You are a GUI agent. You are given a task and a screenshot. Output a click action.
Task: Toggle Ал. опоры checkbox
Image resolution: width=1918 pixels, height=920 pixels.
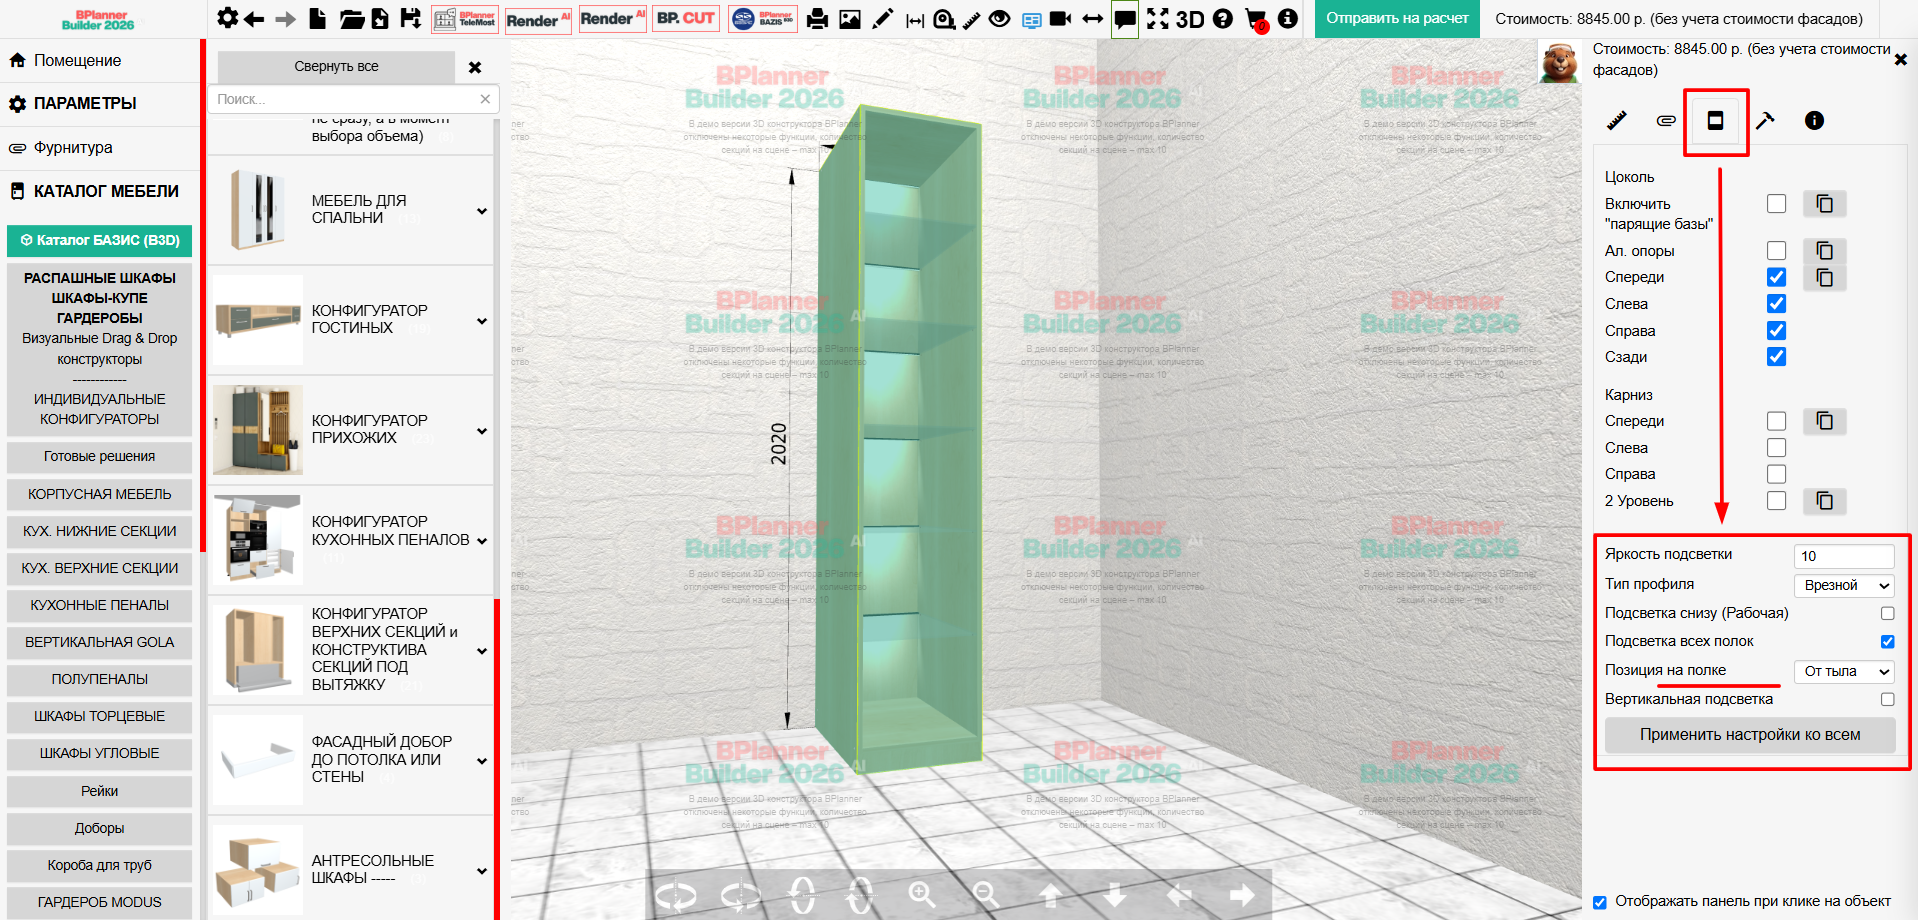[1776, 250]
